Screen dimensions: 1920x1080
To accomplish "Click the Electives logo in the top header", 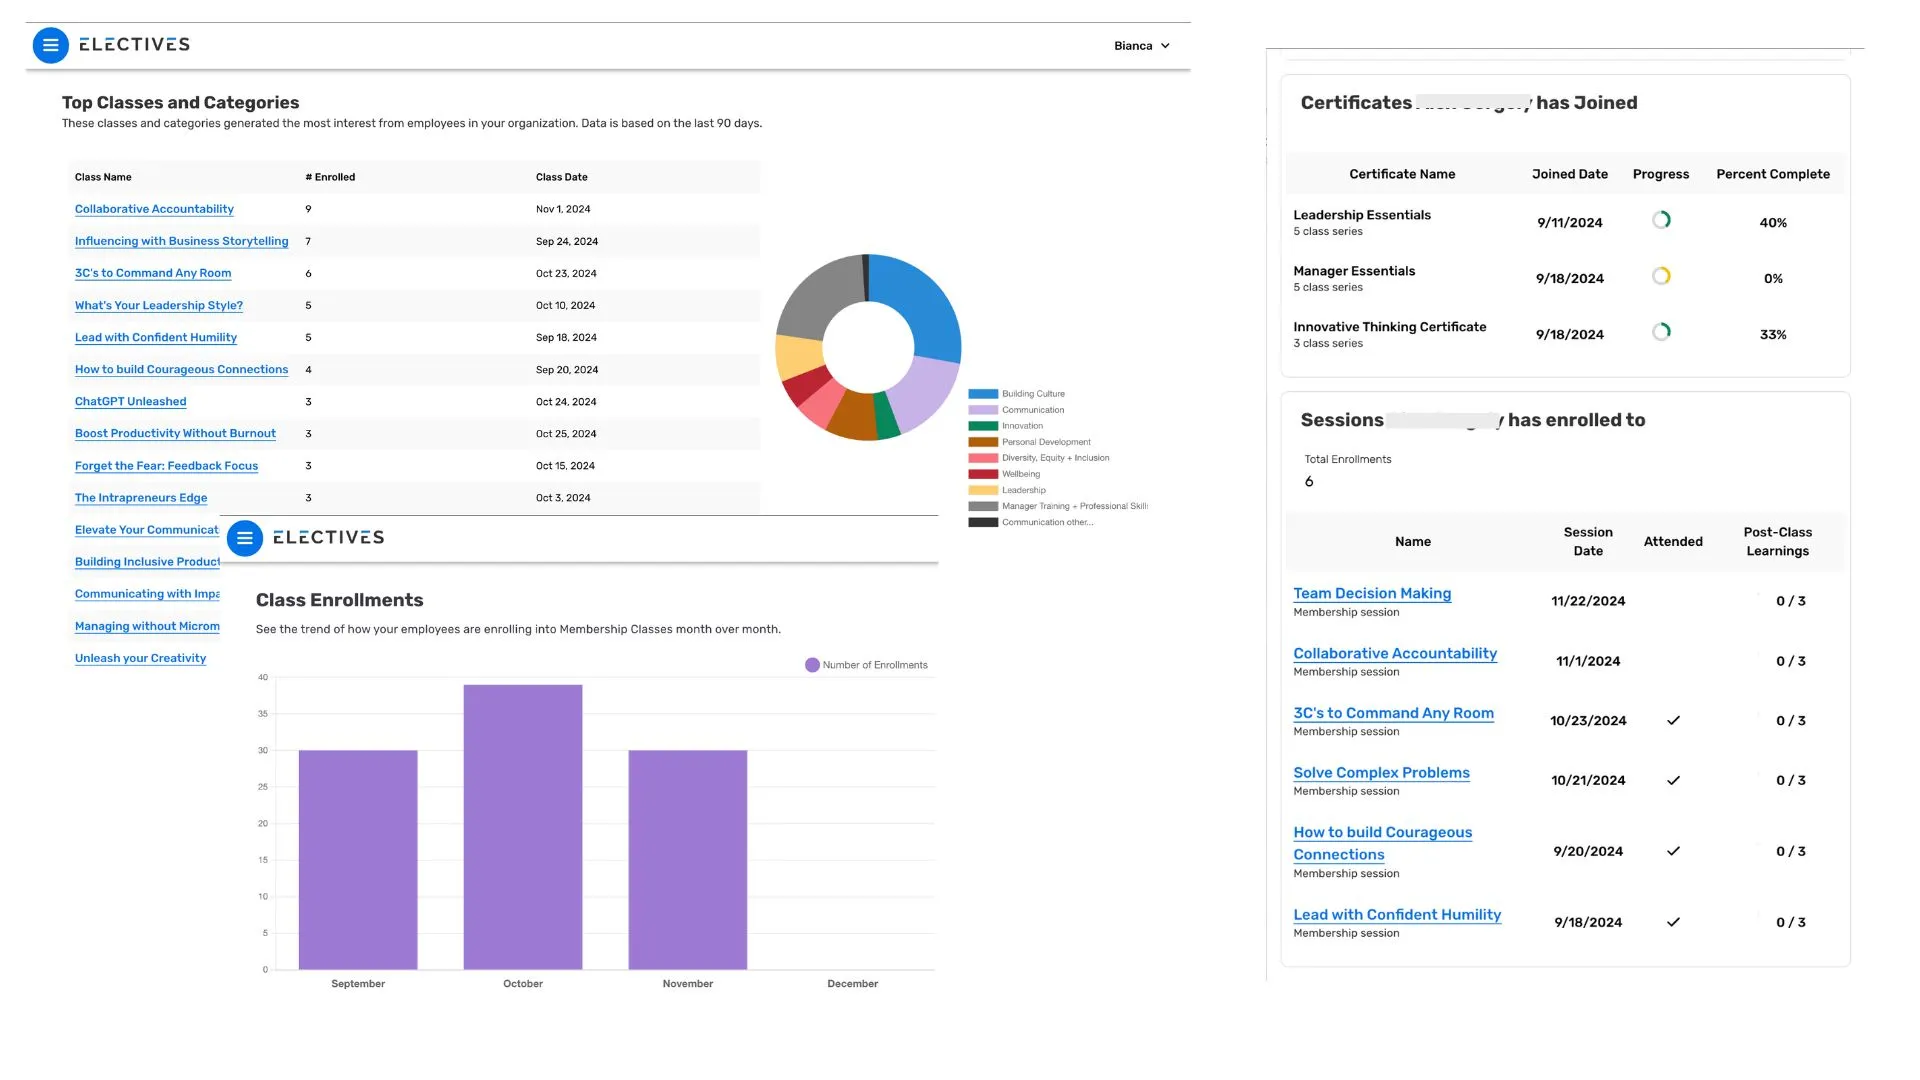I will point(134,45).
